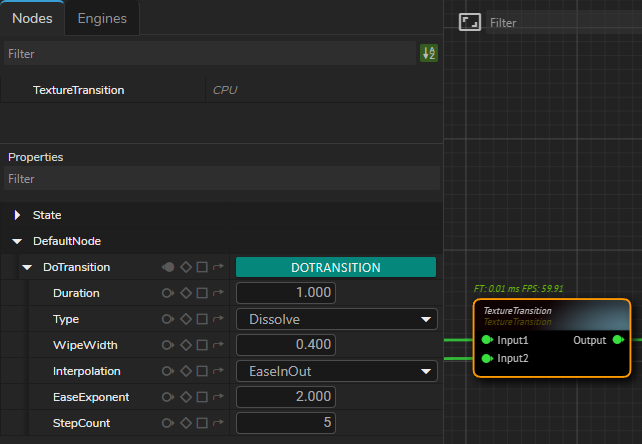Click the reset arrow on WipeWidth row
642x444 pixels.
[x=217, y=345]
